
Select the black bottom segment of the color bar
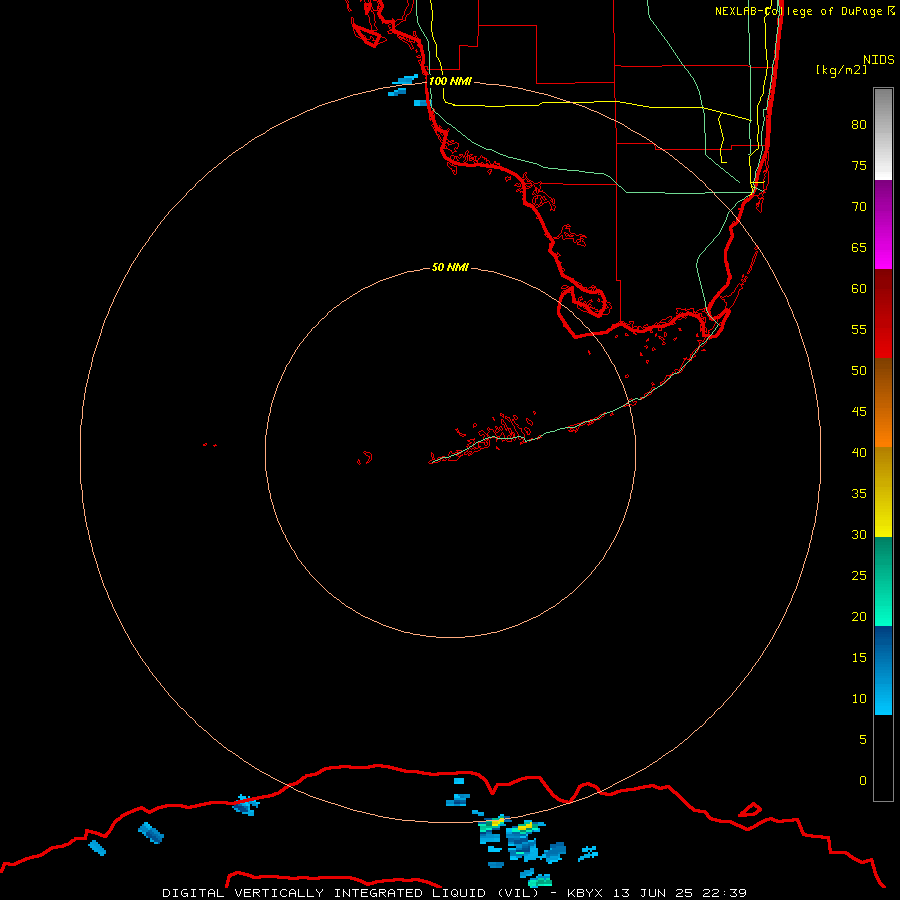pyautogui.click(x=883, y=758)
